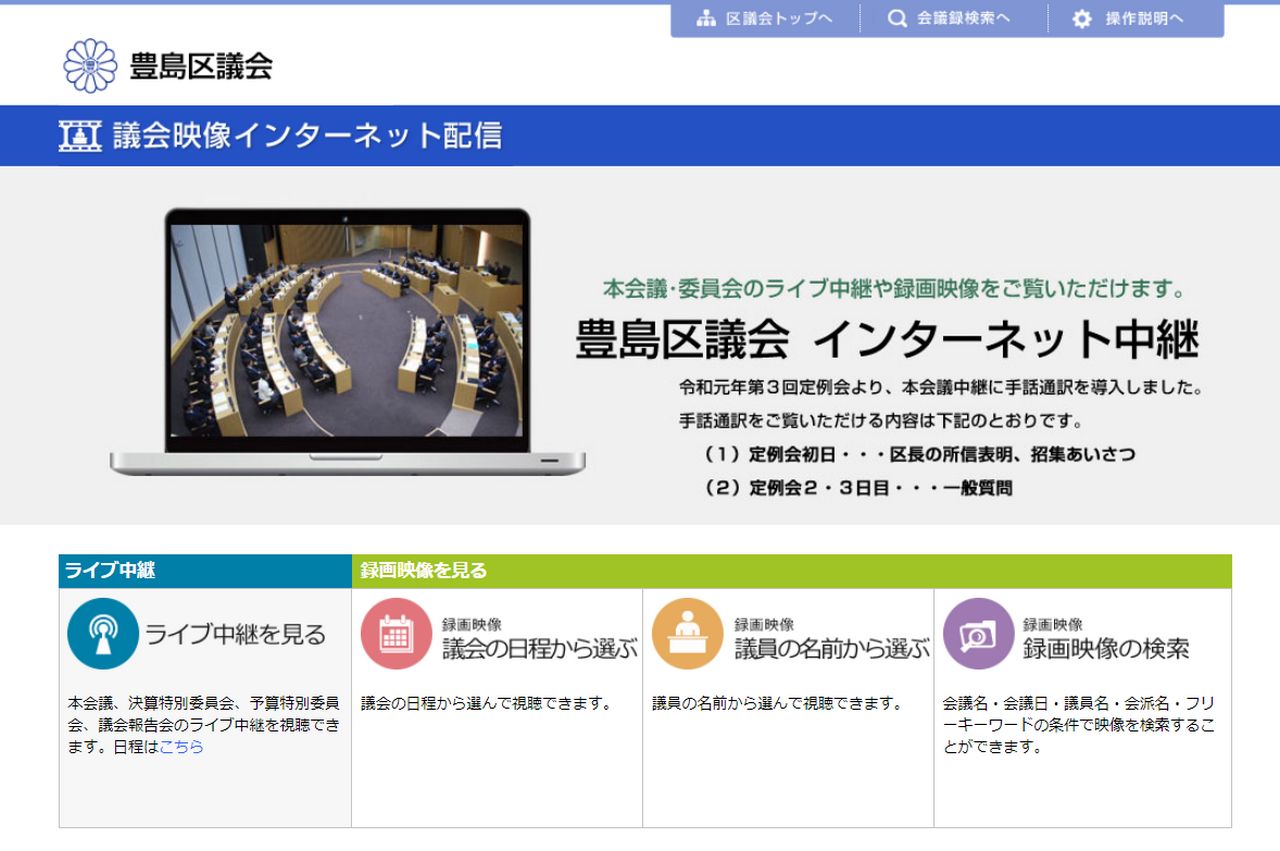This screenshot has width=1280, height=851.
Task: Click the ライブ中継を見る heading link
Action: [x=236, y=635]
